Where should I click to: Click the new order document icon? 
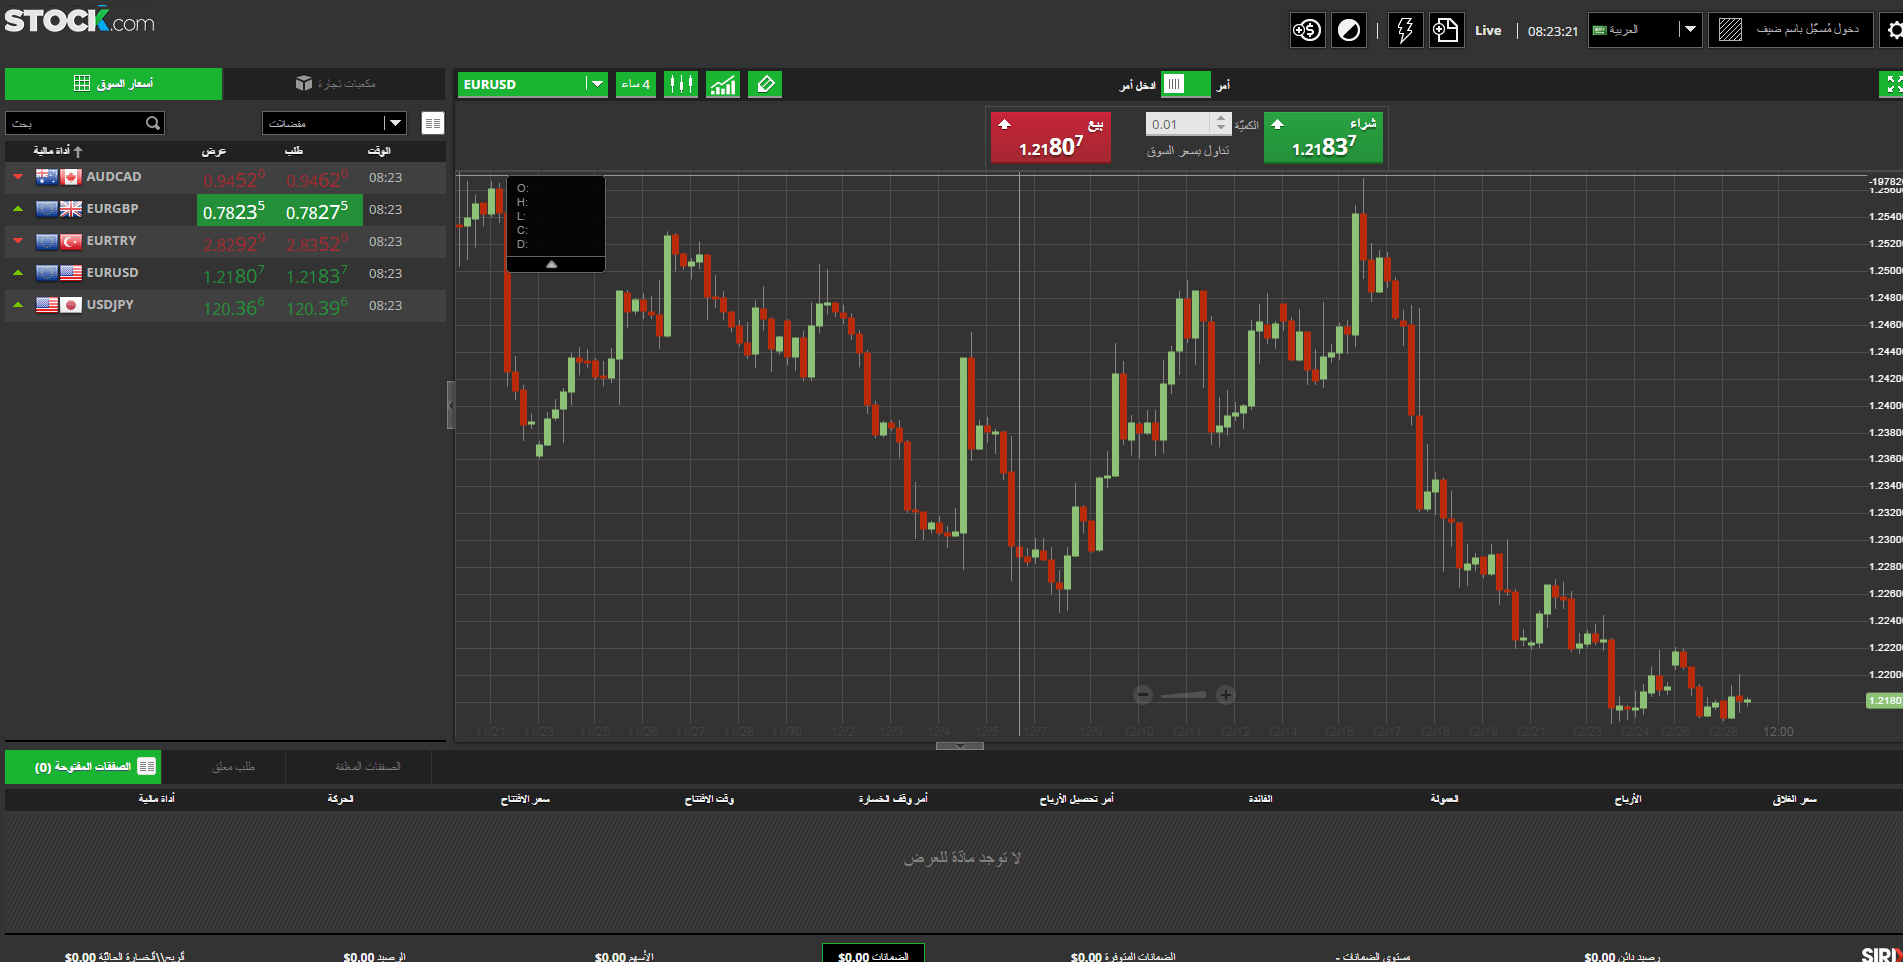[x=1446, y=29]
